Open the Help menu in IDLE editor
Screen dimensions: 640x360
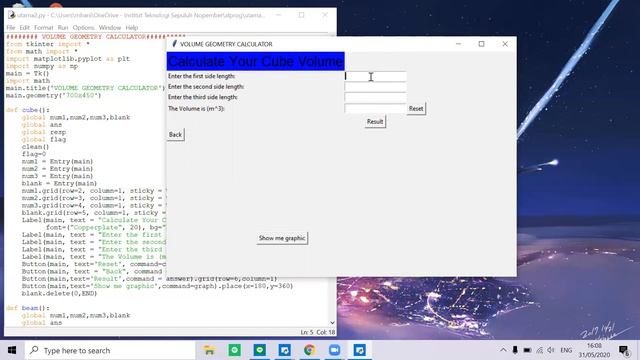pos(131,27)
